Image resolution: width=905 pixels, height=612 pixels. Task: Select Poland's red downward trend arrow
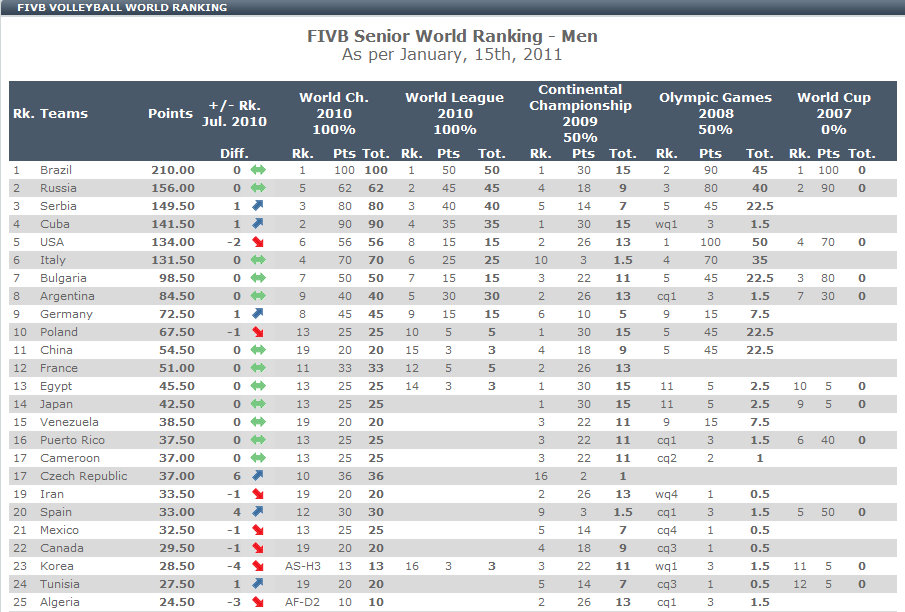tap(258, 332)
